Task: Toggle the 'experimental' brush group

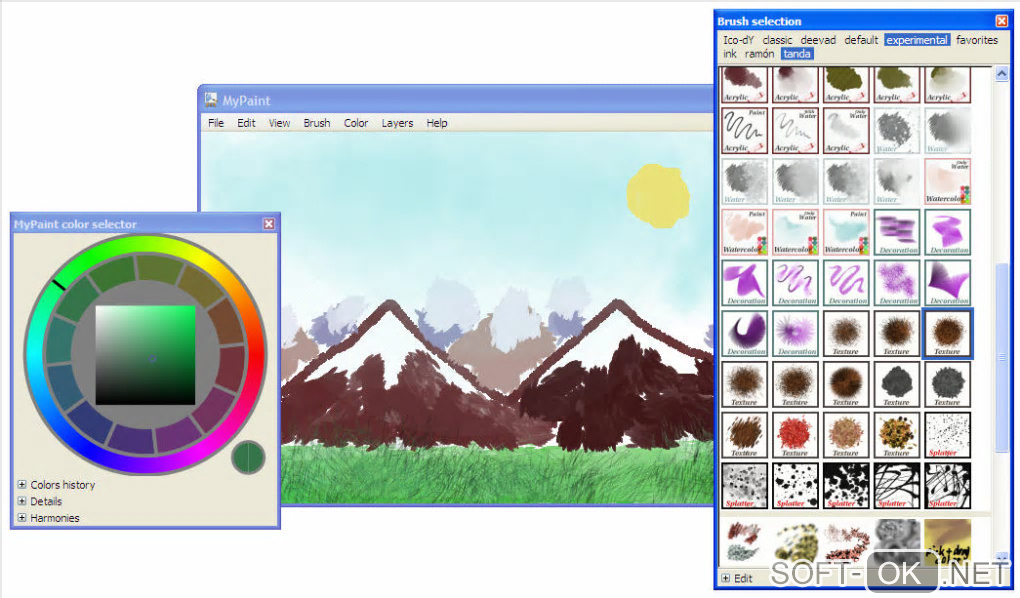Action: pos(917,40)
